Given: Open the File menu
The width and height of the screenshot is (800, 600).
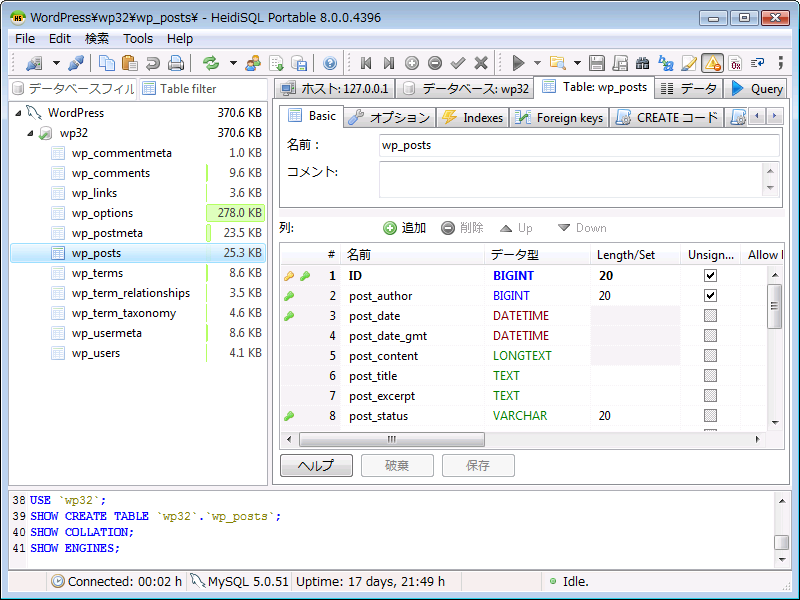Looking at the screenshot, I should tap(25, 39).
